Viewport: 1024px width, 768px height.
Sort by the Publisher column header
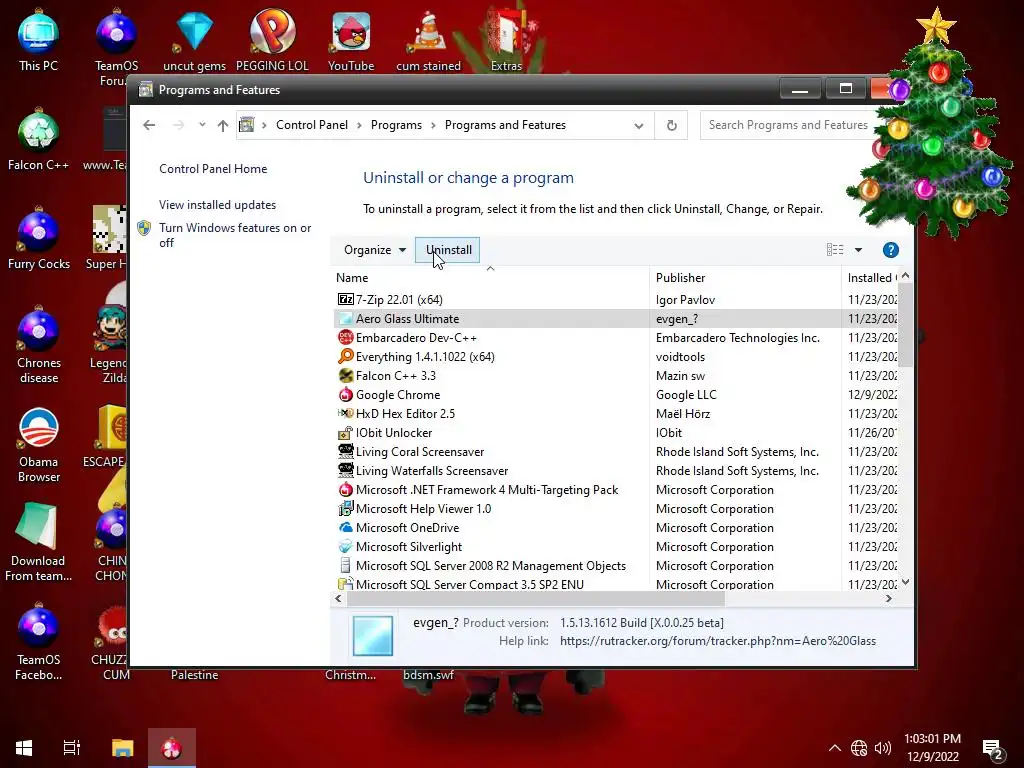pos(746,278)
